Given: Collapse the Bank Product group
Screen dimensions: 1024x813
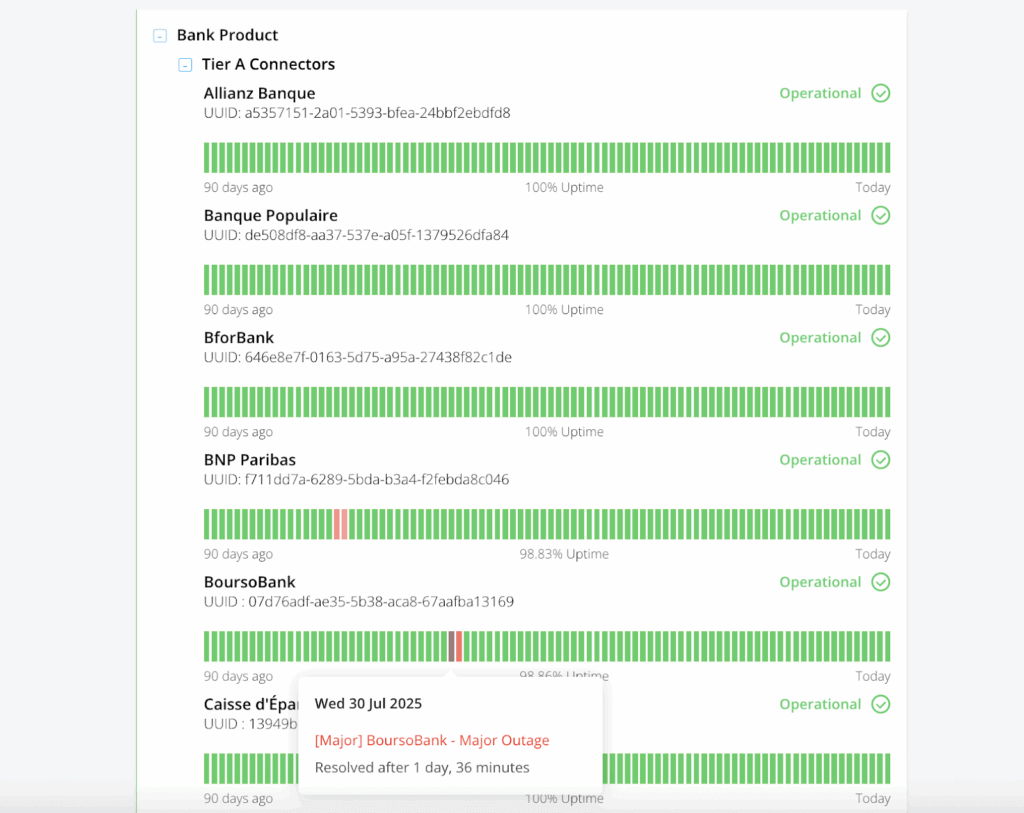Looking at the screenshot, I should click(x=160, y=36).
